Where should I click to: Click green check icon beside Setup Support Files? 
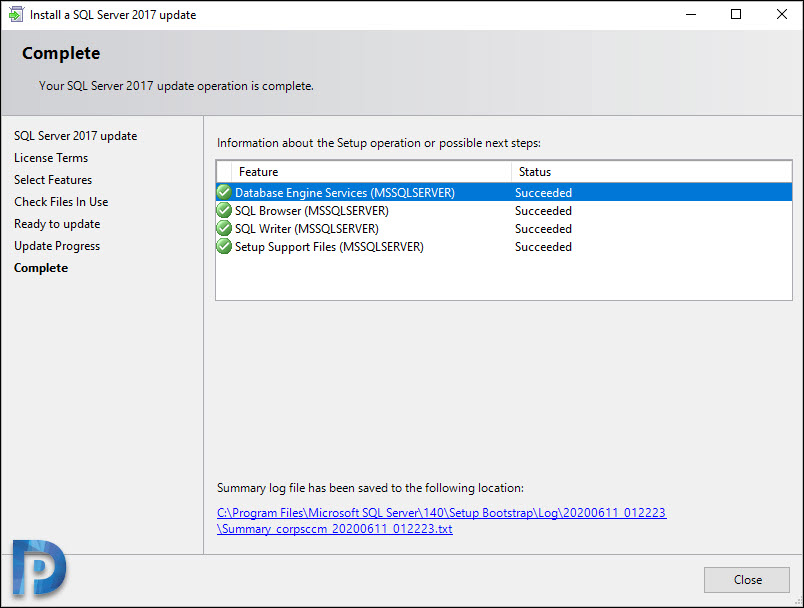coord(224,246)
